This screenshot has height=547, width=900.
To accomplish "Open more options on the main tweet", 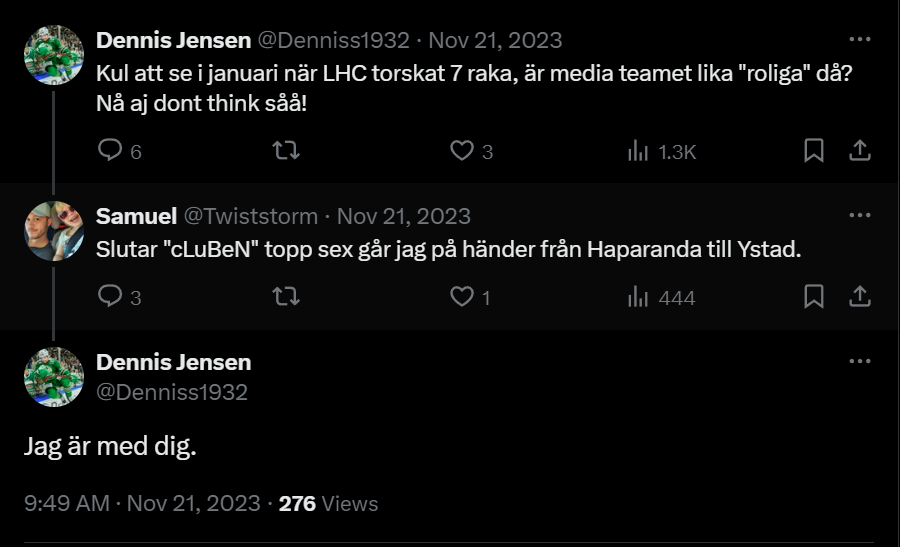I will tap(859, 362).
